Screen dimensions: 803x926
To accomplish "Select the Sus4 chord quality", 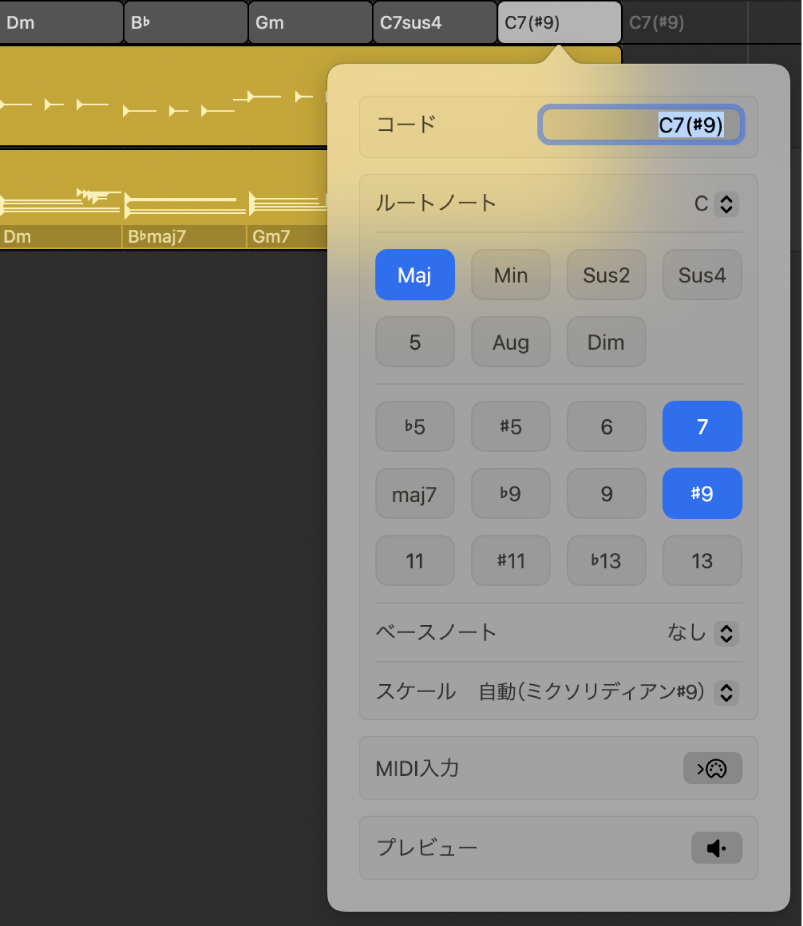I will click(x=702, y=274).
